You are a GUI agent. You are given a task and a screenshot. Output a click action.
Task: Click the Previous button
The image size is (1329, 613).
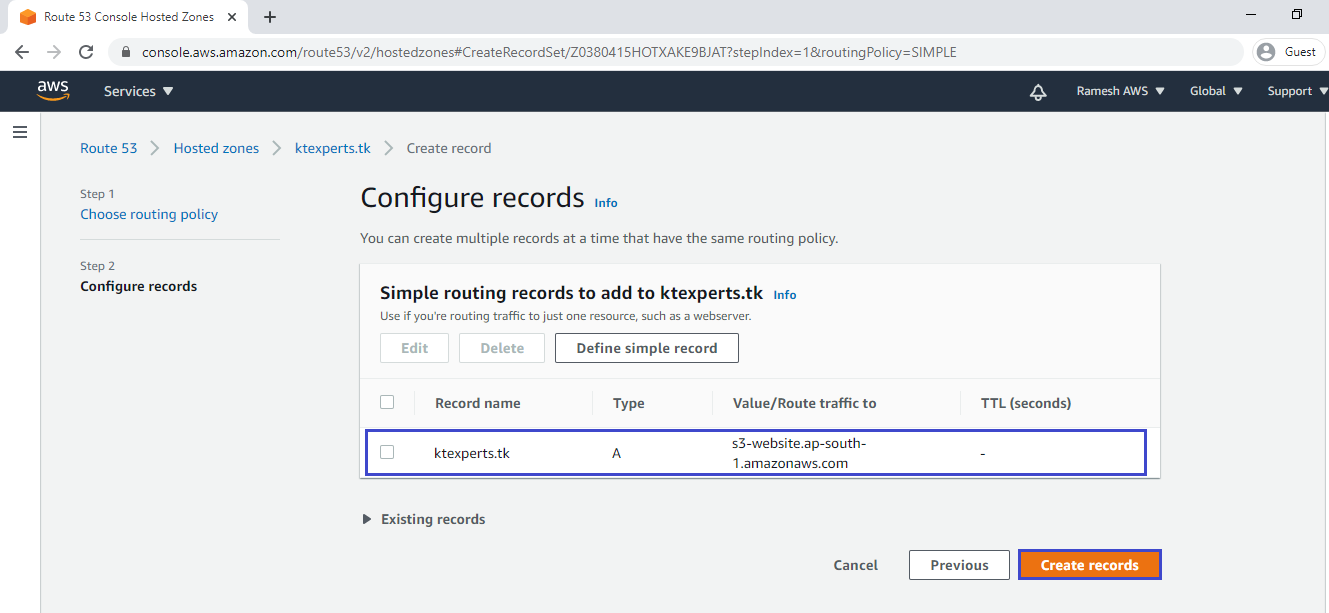coord(959,565)
